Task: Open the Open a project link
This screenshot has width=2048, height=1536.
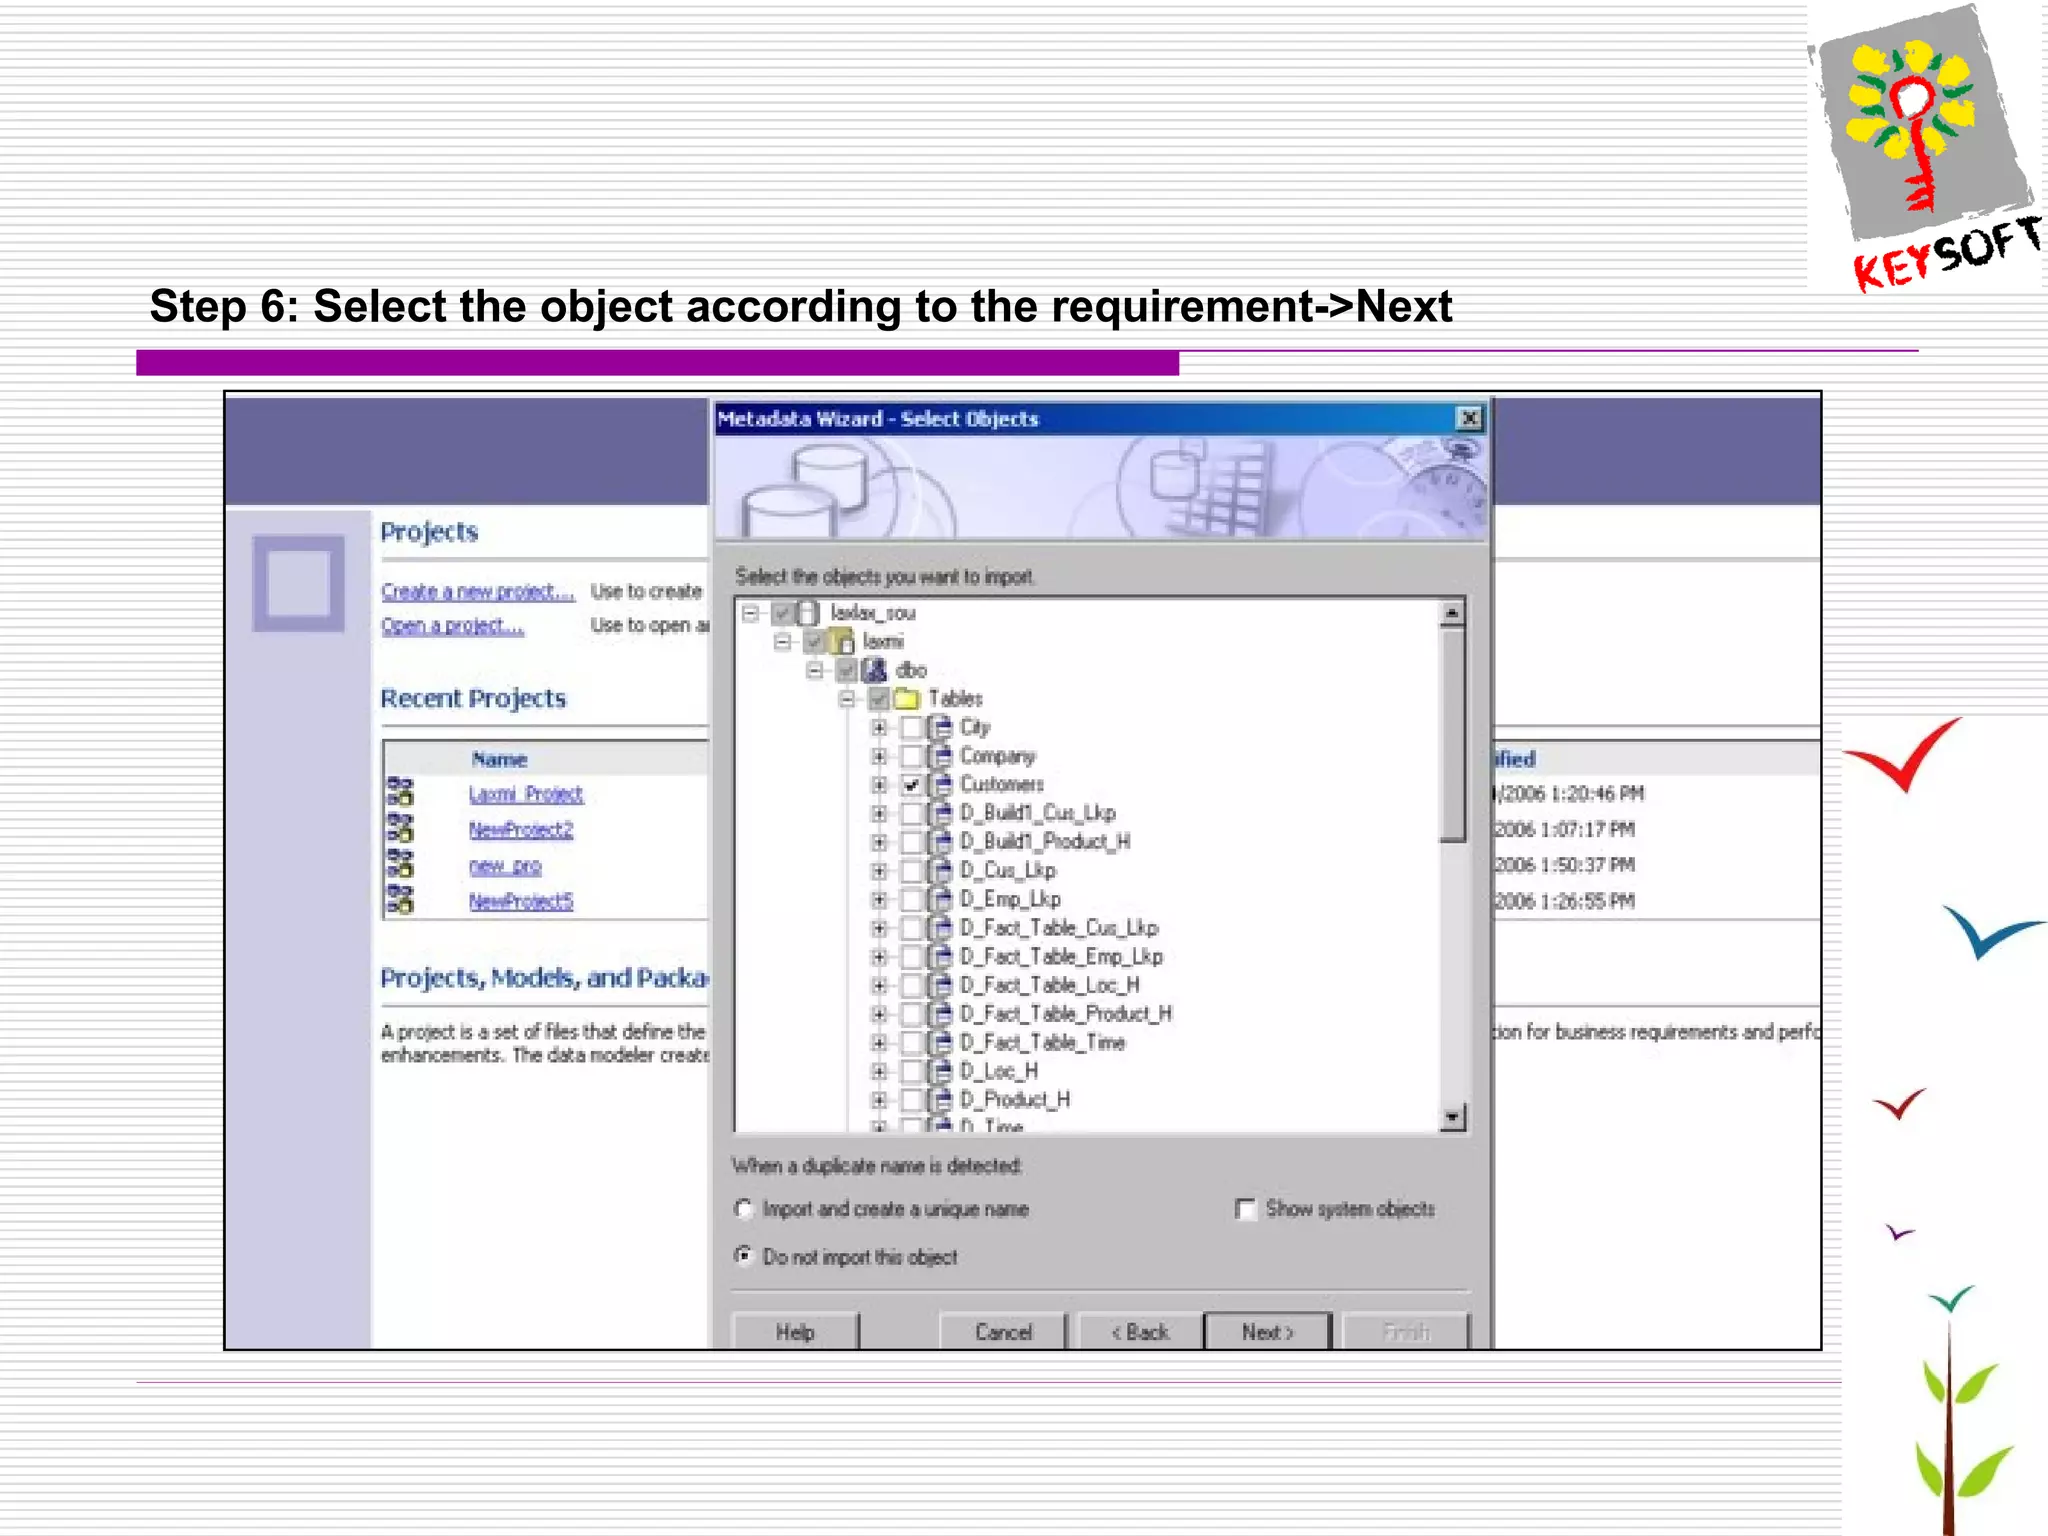Action: click(452, 626)
